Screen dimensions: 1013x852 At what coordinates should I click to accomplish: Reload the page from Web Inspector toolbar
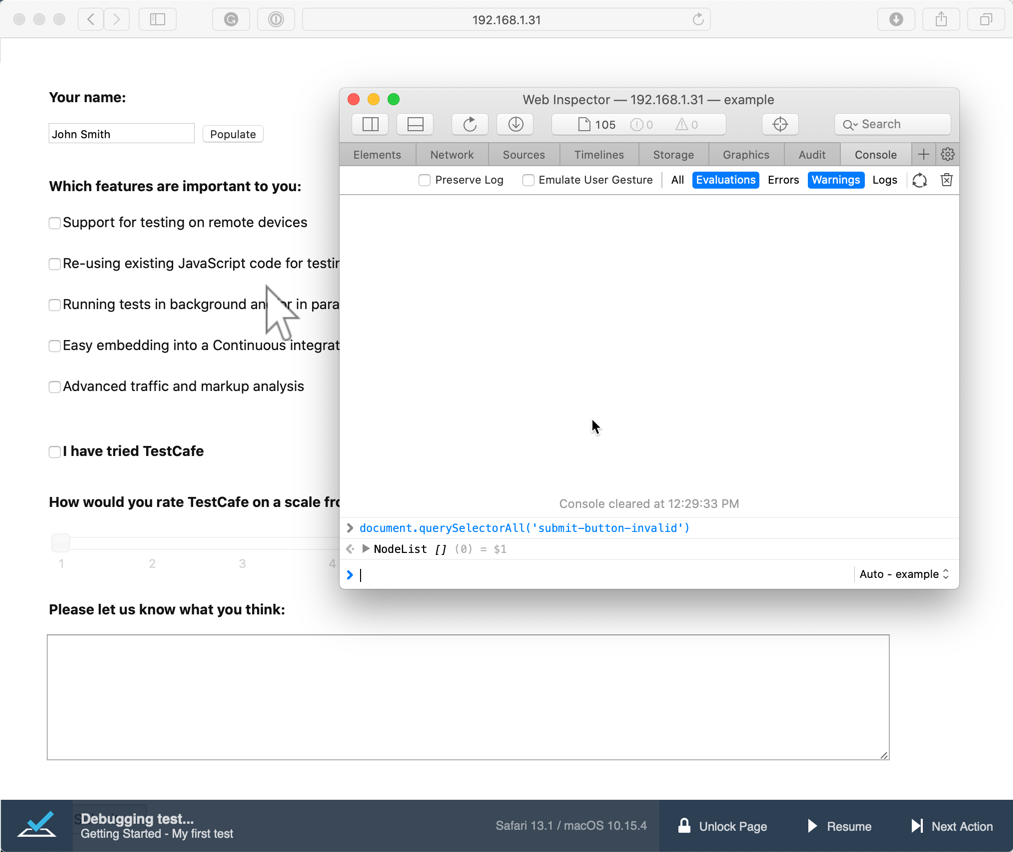click(469, 124)
